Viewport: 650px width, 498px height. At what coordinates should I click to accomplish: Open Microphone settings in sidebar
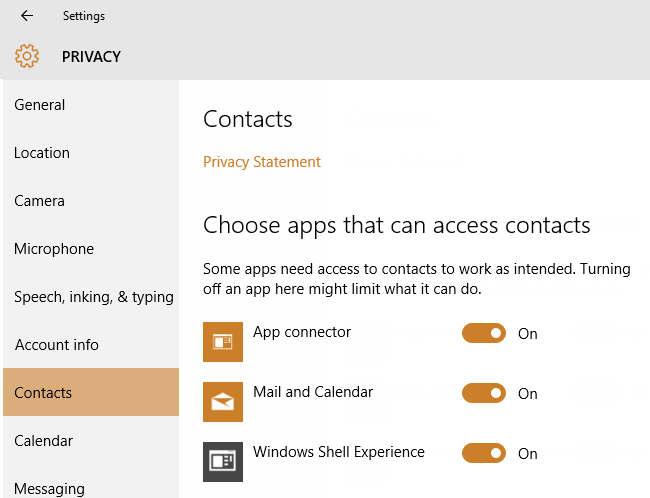coord(91,249)
